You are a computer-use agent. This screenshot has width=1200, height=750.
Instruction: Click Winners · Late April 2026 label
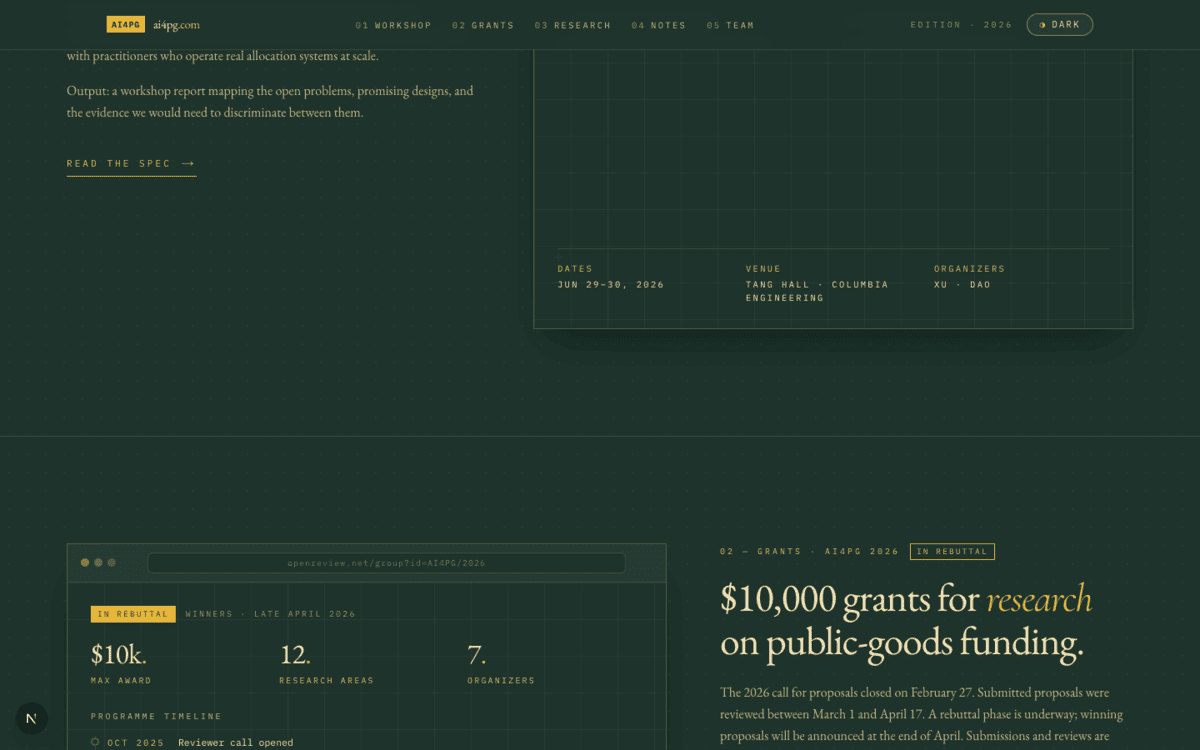270,614
